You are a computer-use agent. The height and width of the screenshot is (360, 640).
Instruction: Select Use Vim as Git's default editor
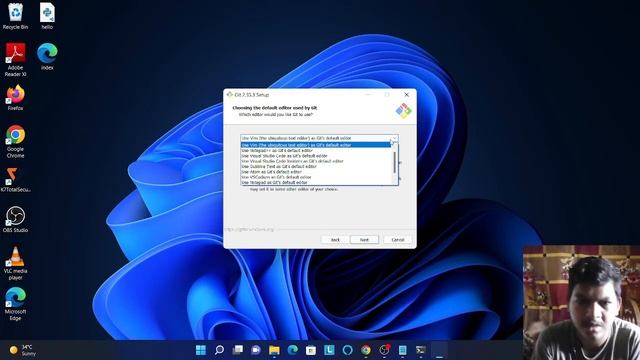(x=316, y=145)
